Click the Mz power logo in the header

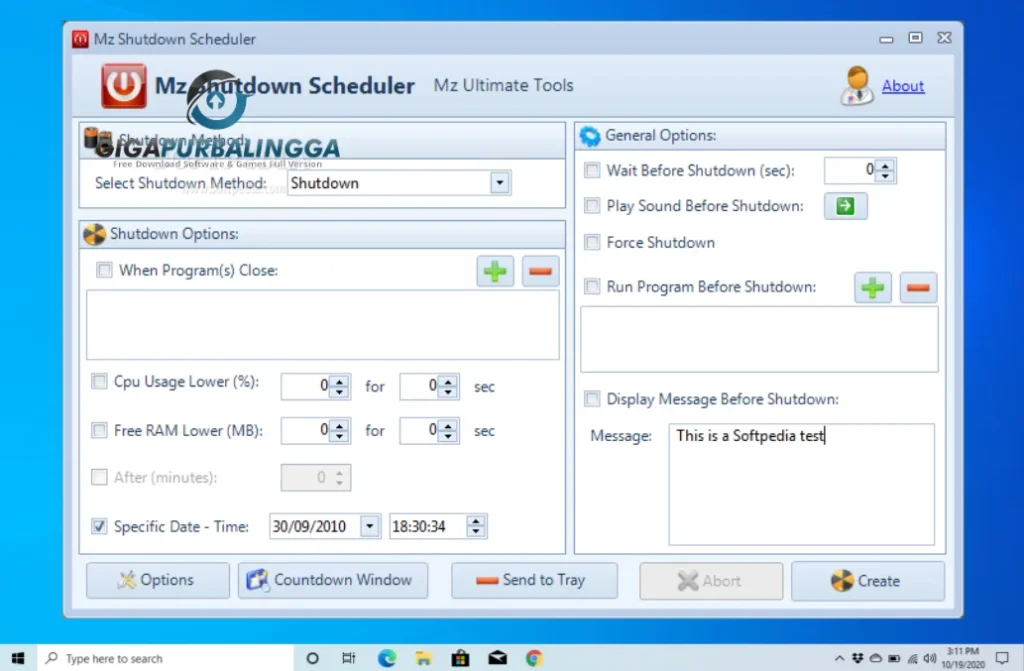click(121, 85)
